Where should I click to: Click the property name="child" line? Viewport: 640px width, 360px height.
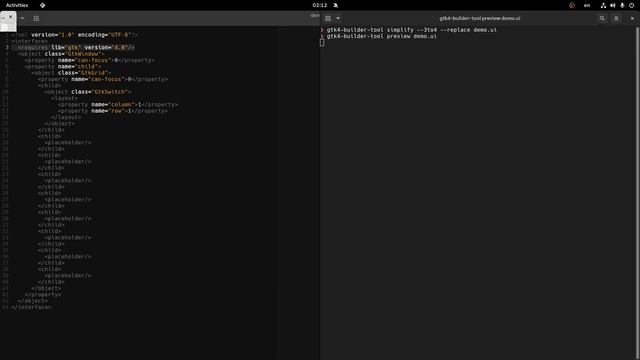[x=62, y=67]
